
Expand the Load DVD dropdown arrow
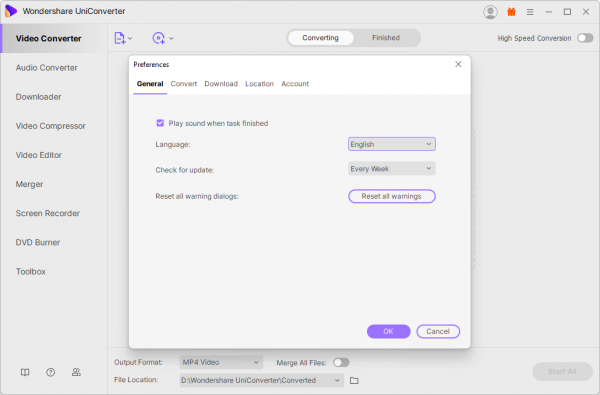tap(171, 38)
